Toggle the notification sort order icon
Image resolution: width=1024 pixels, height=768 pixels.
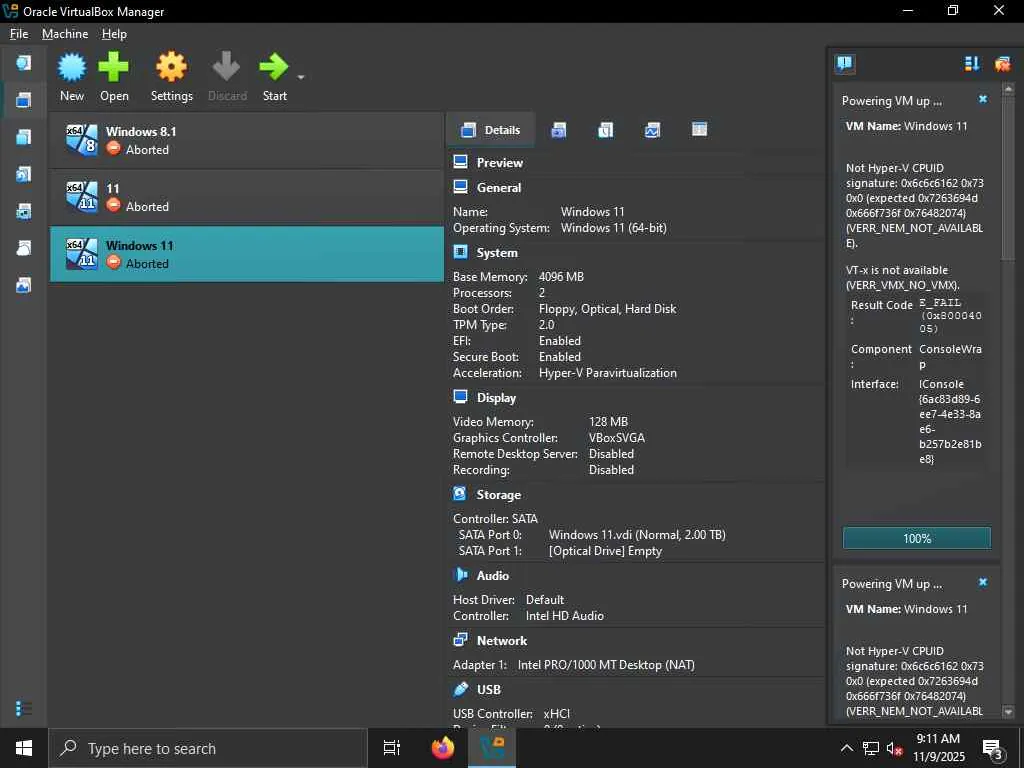click(x=972, y=63)
